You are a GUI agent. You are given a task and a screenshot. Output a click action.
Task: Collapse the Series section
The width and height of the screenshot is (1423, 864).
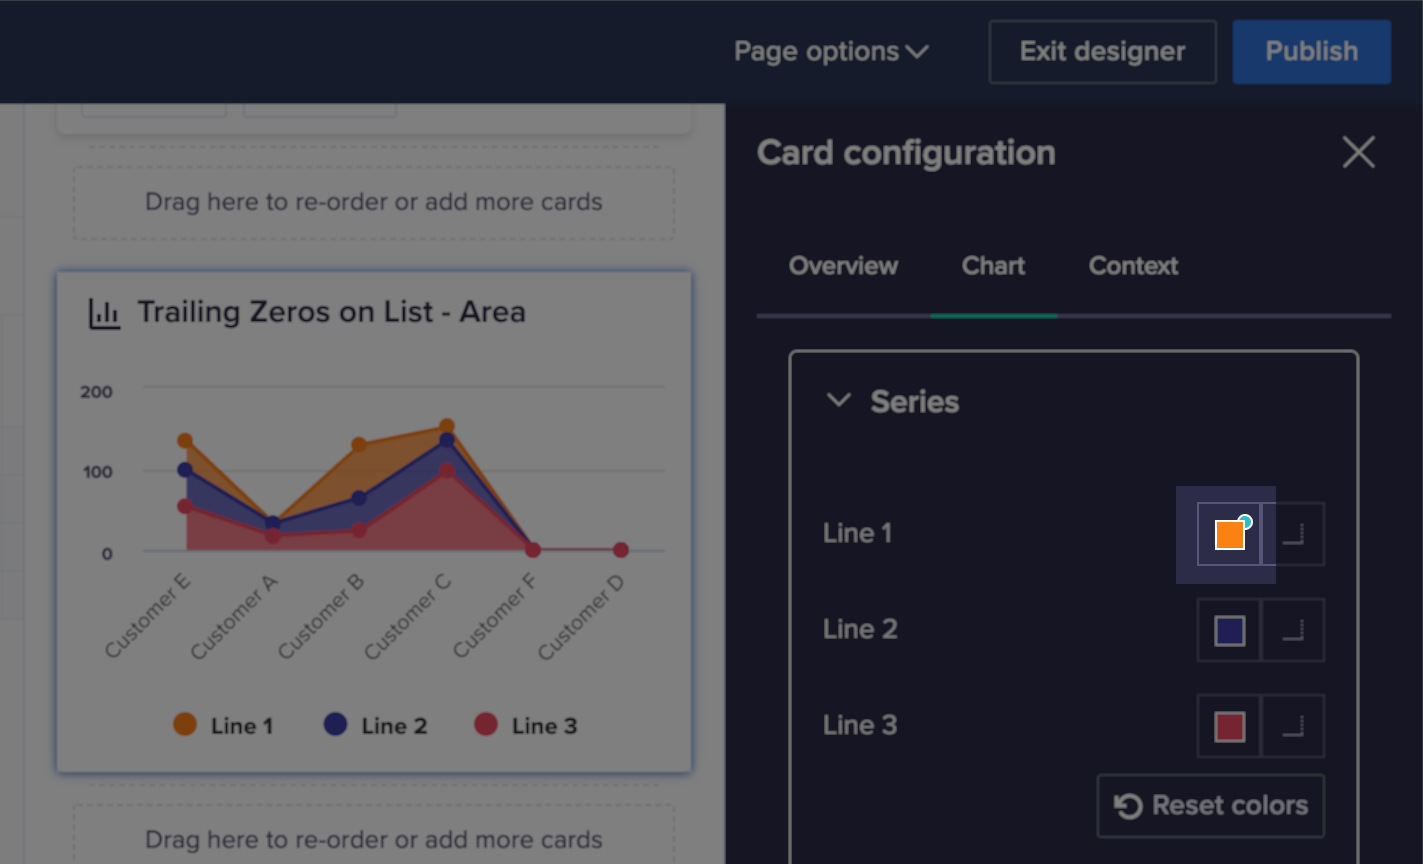tap(838, 401)
